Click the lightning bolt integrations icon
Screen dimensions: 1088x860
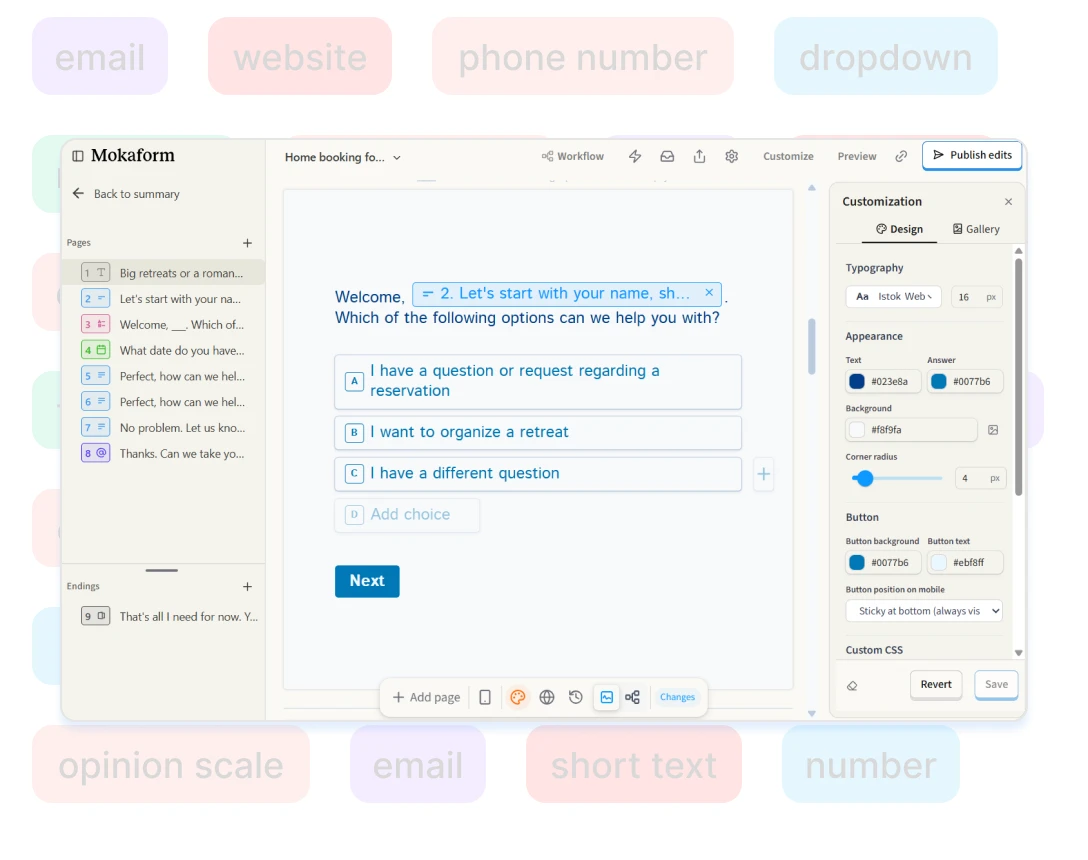pos(635,156)
